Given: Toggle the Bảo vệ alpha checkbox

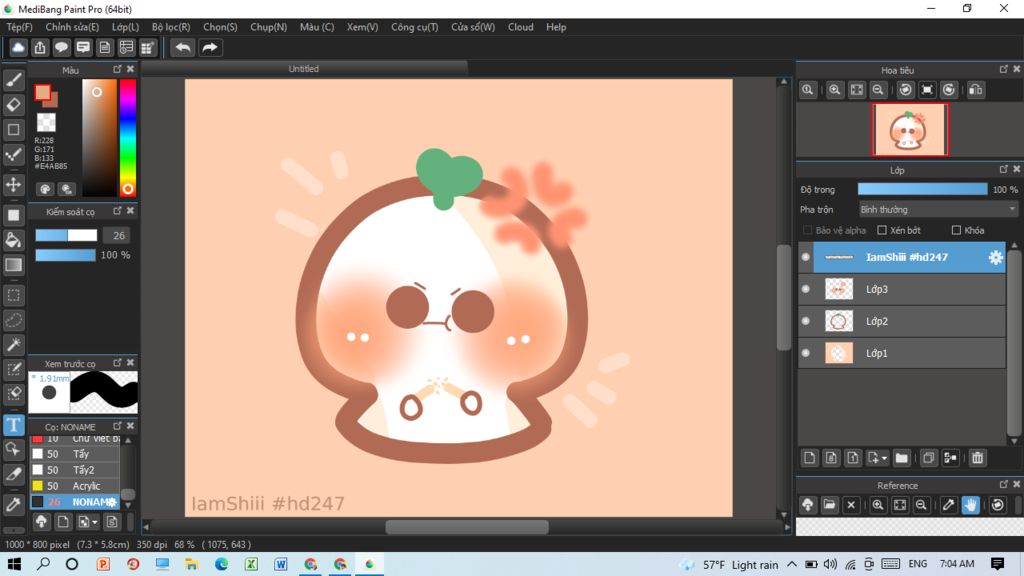Looking at the screenshot, I should 807,230.
